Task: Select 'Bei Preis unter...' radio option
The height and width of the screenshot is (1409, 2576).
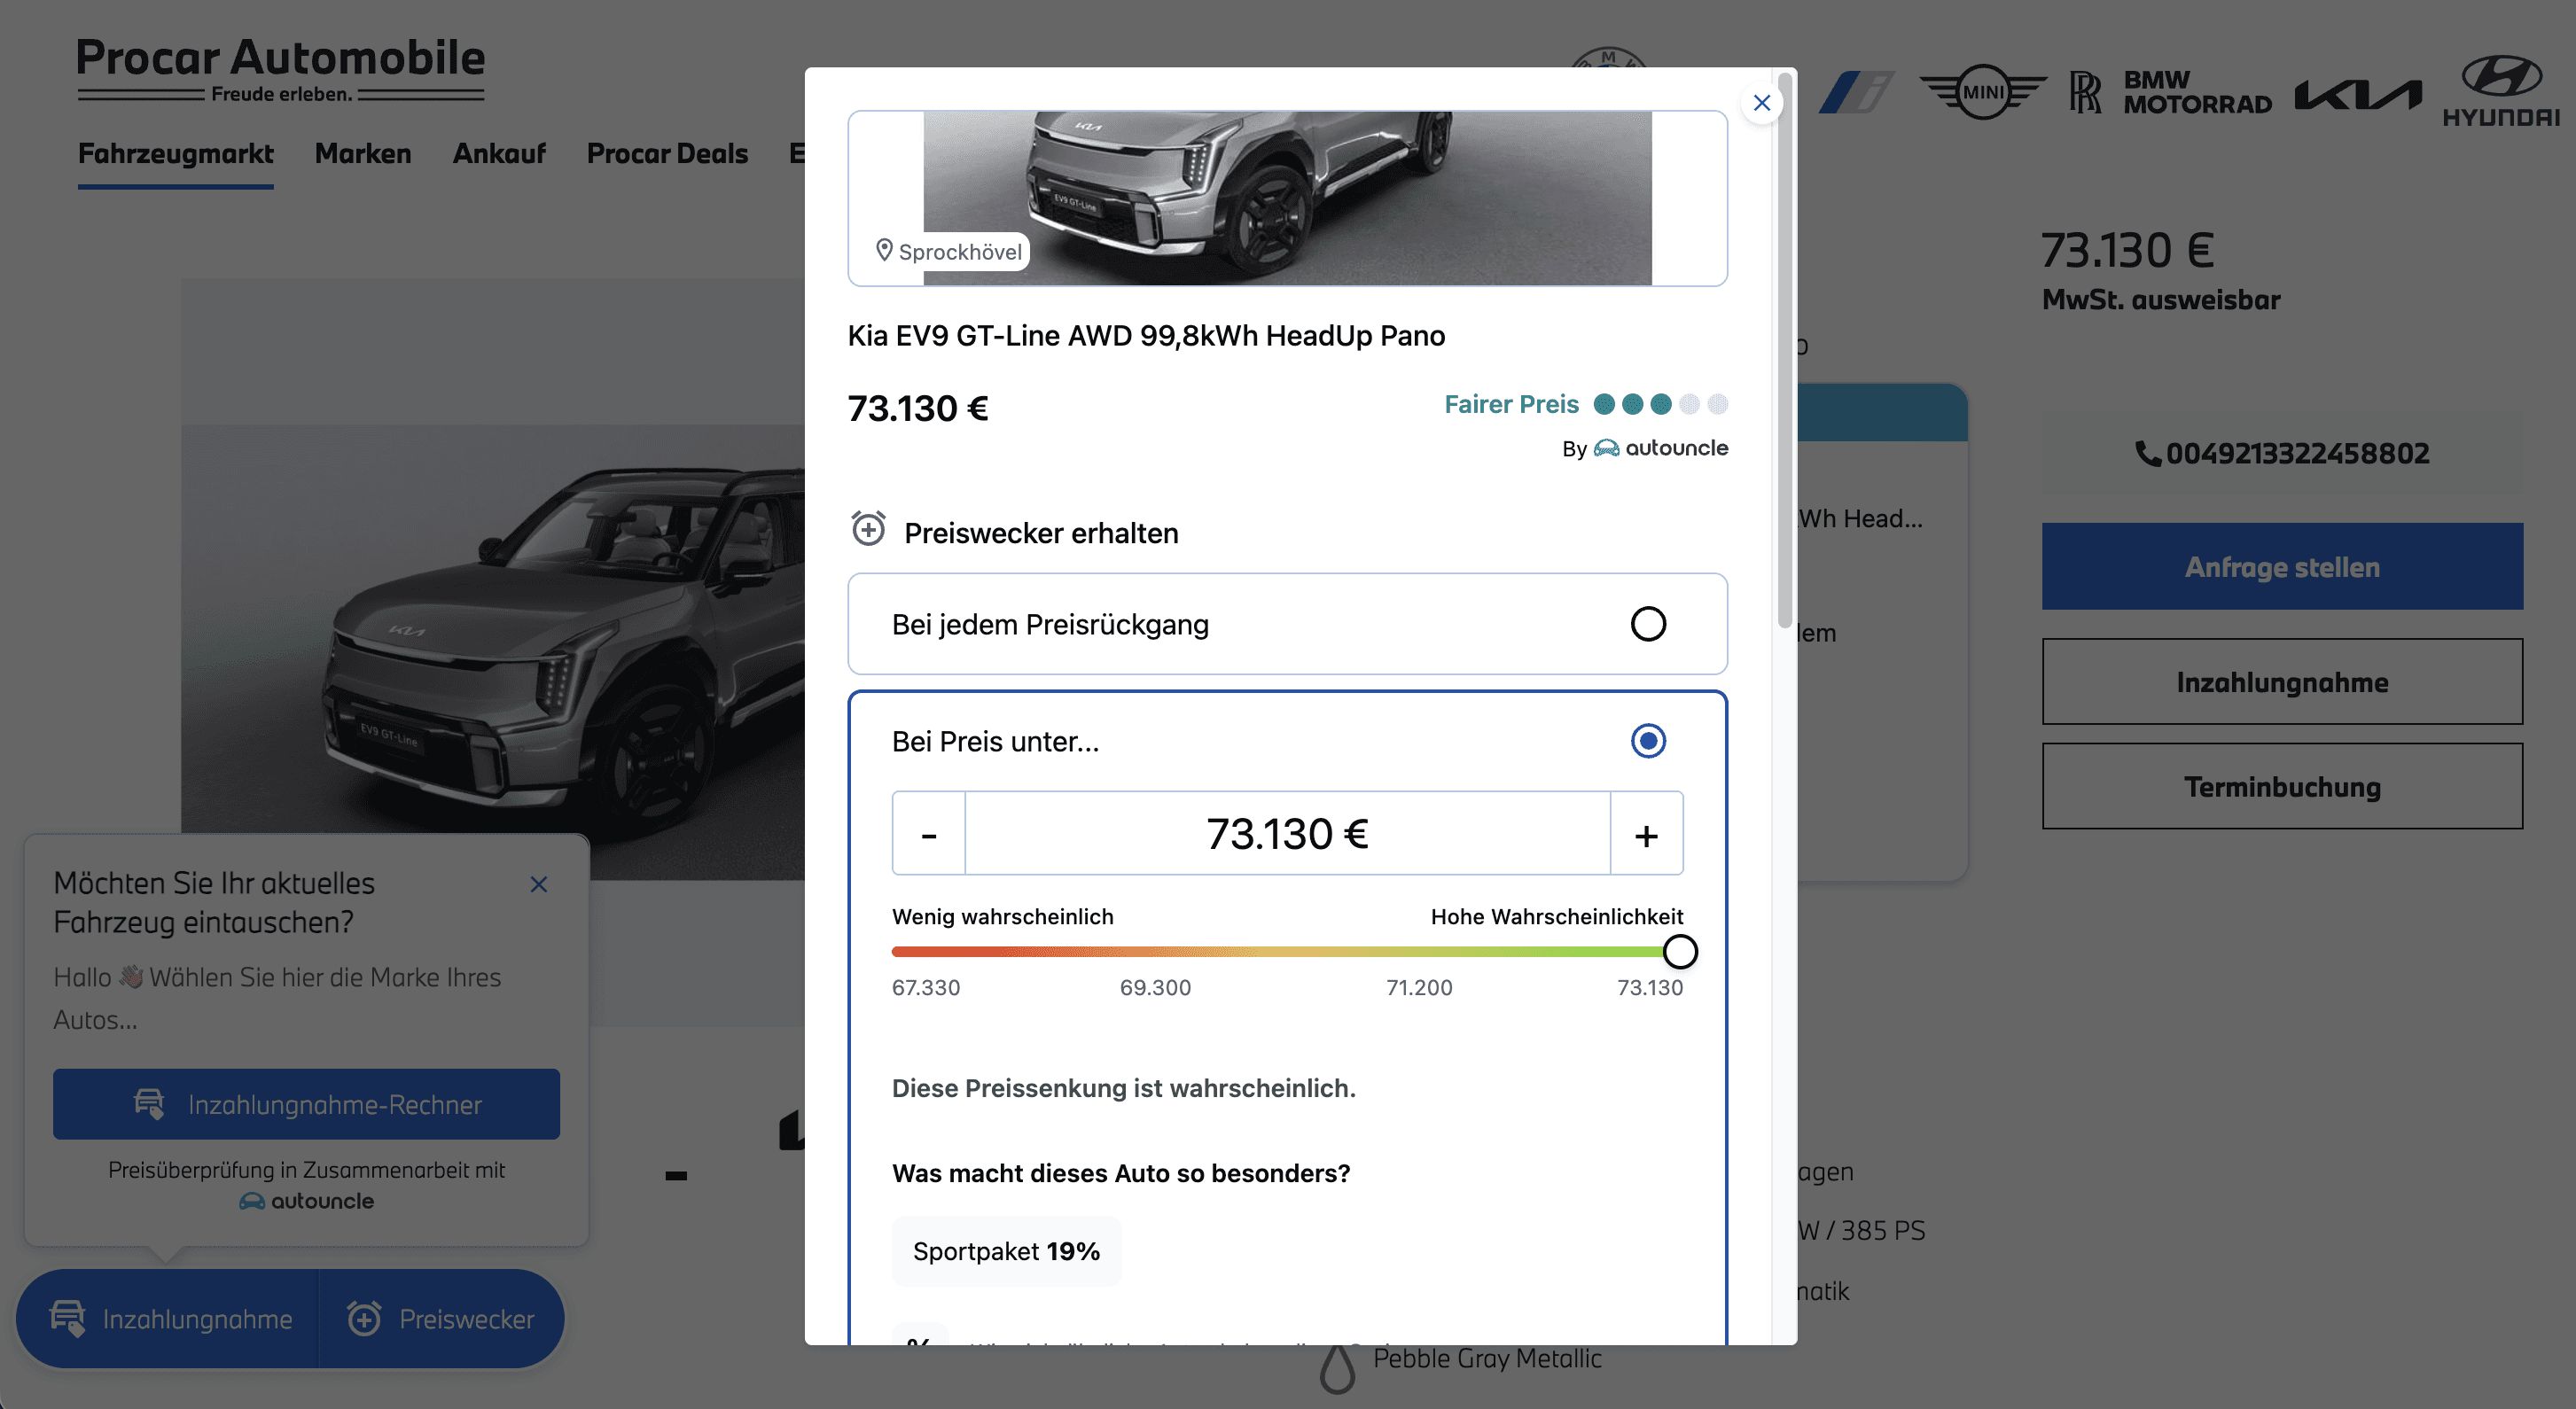Action: [1647, 741]
